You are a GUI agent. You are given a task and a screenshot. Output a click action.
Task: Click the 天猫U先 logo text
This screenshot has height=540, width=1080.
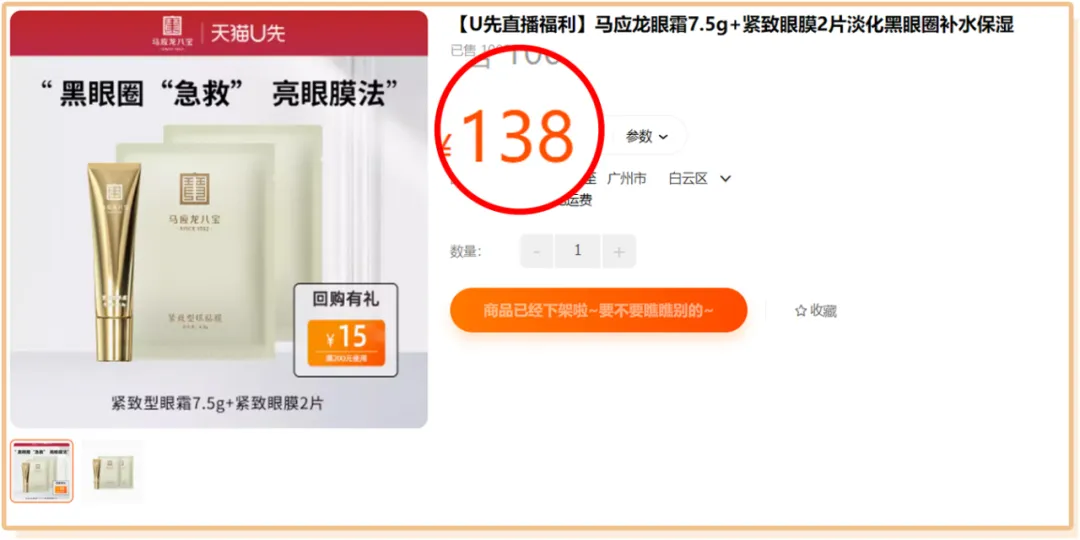(248, 33)
